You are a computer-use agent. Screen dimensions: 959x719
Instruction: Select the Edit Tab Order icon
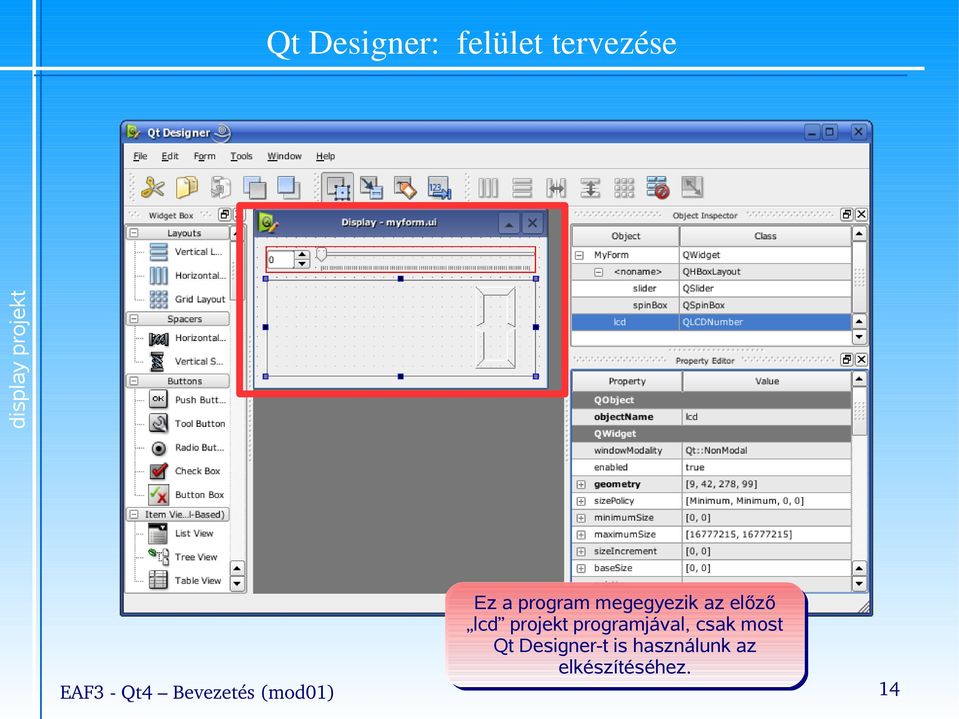click(439, 187)
